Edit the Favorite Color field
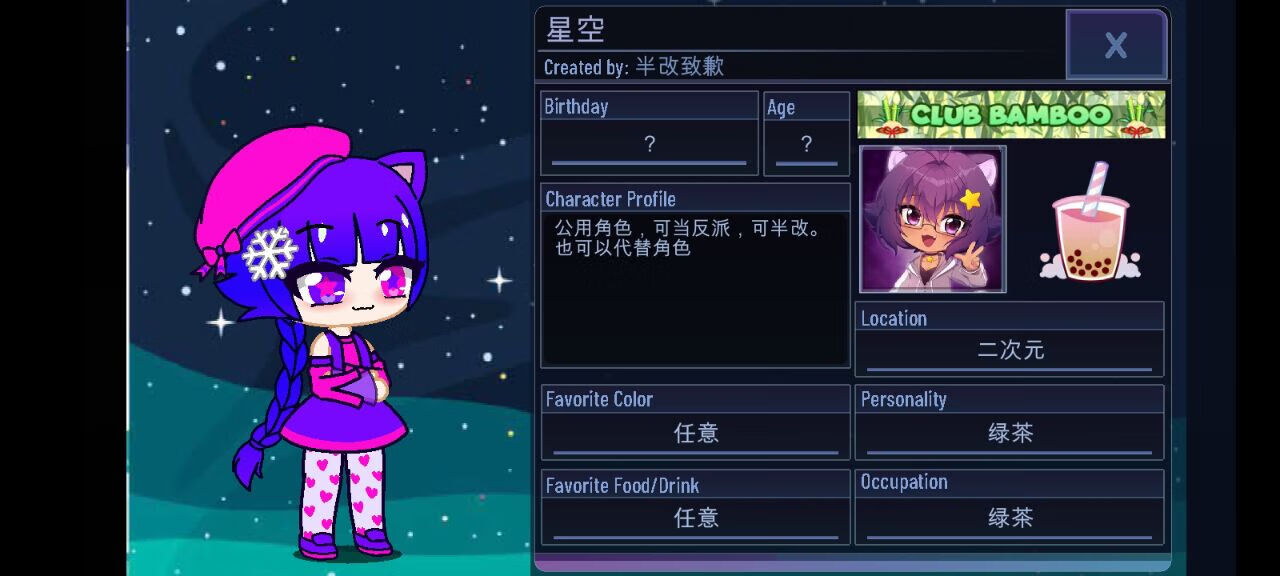 [696, 434]
